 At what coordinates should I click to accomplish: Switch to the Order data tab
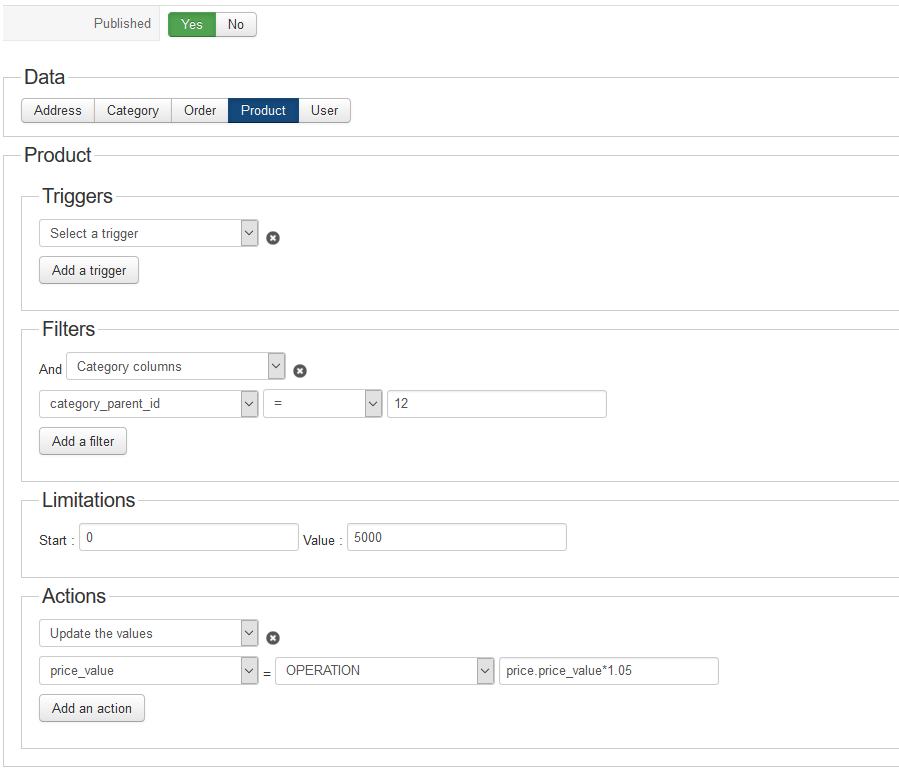[x=200, y=110]
